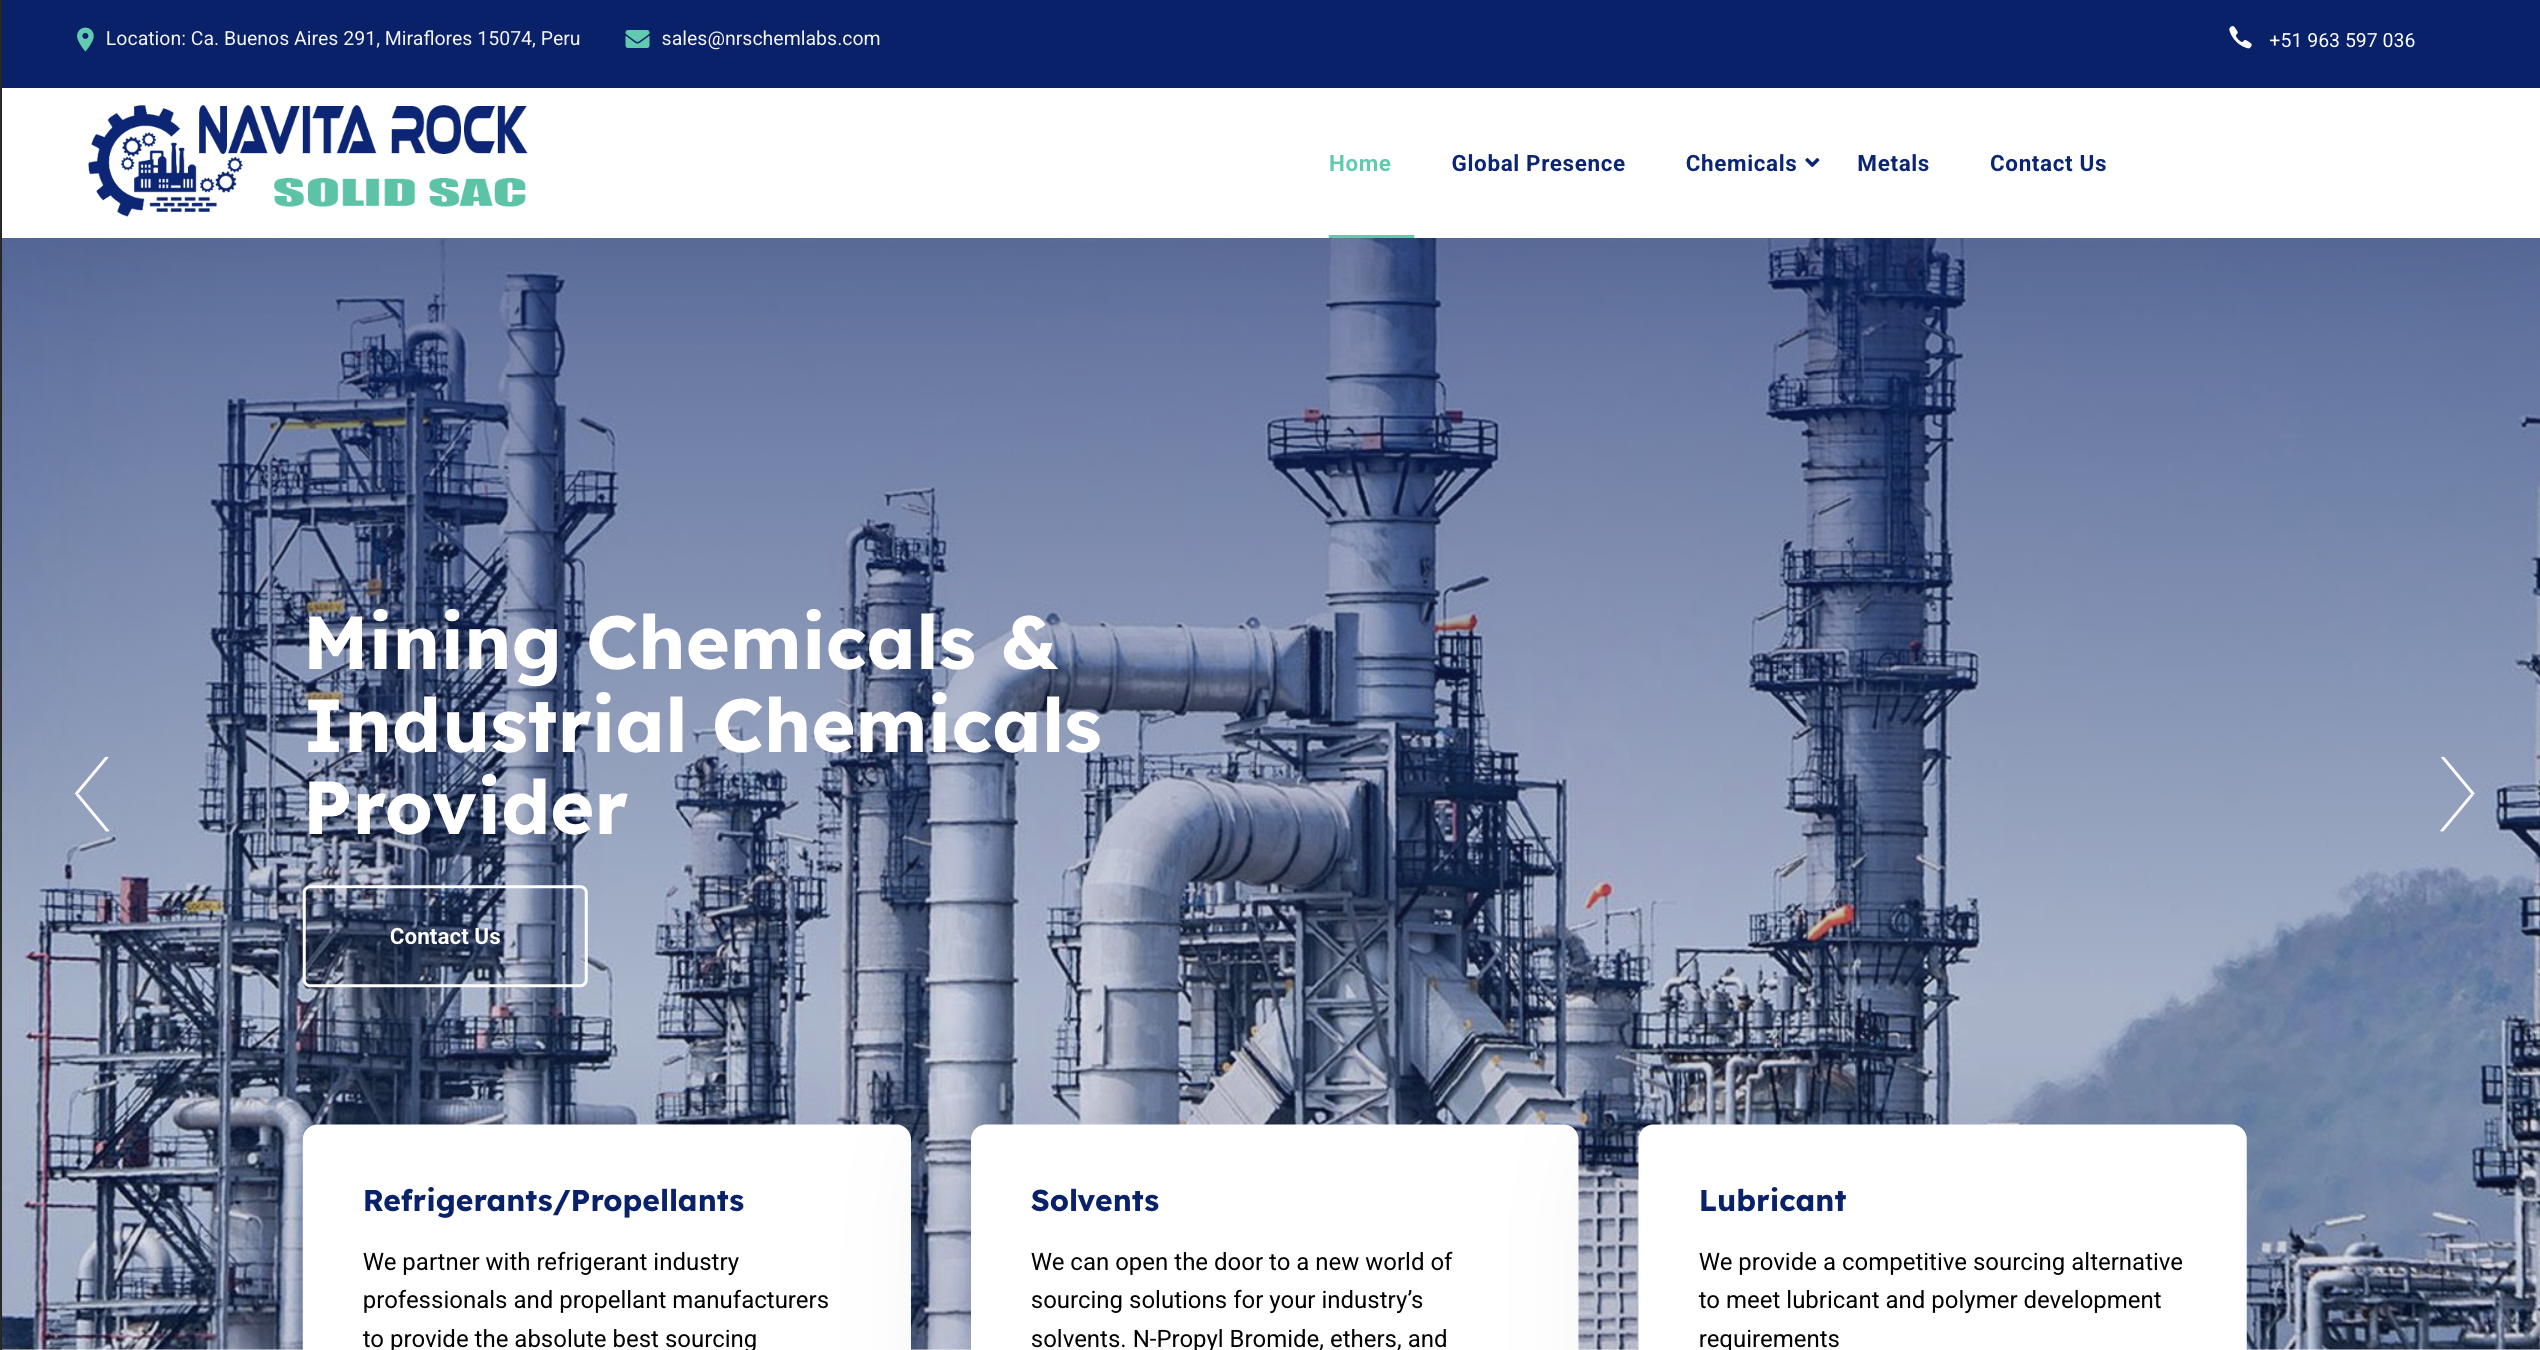Click the Miraflores location address text

[x=342, y=39]
